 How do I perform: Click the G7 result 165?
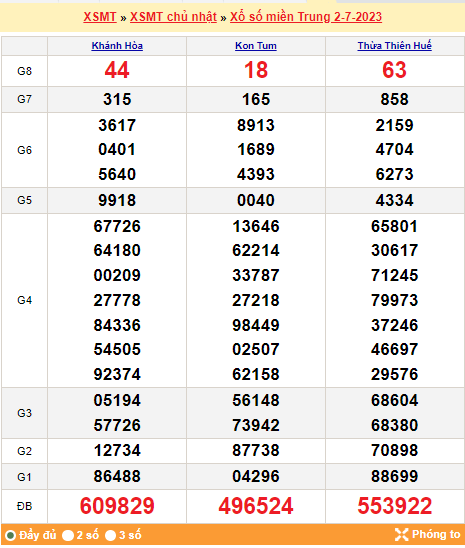(256, 99)
